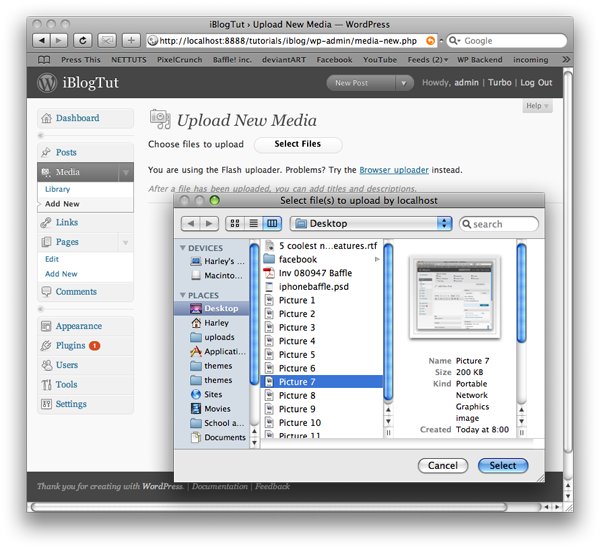This screenshot has width=600, height=549.
Task: Open the NETTUTS bookmark
Action: click(129, 60)
